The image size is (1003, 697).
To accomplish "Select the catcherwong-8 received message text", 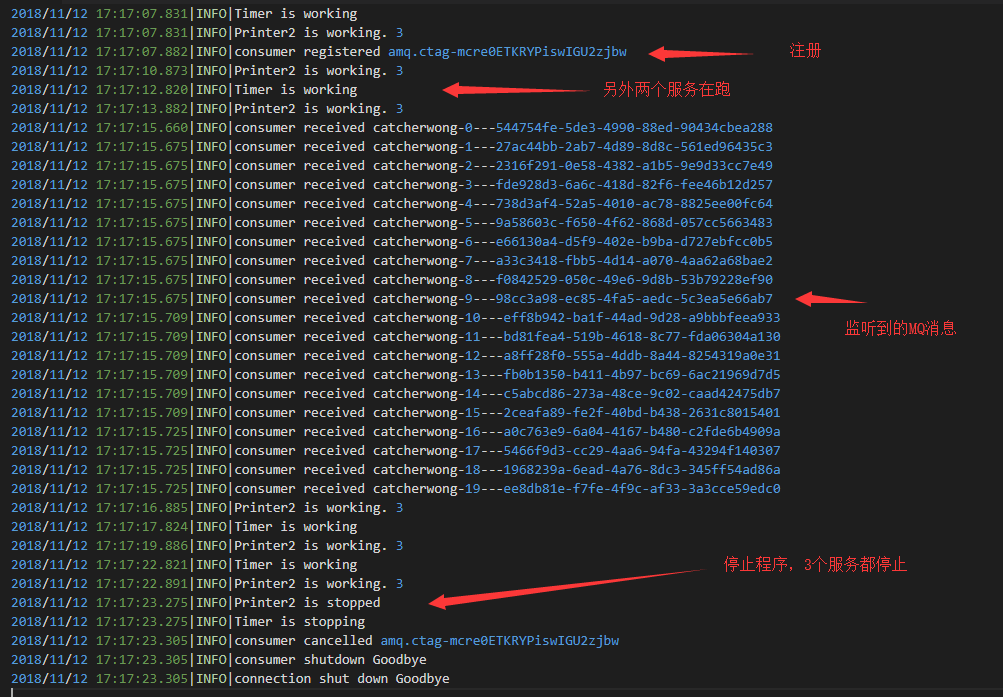I will pos(503,280).
